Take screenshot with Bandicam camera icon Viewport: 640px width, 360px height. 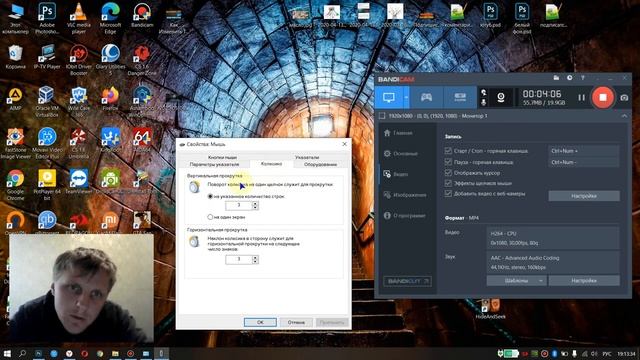(624, 98)
